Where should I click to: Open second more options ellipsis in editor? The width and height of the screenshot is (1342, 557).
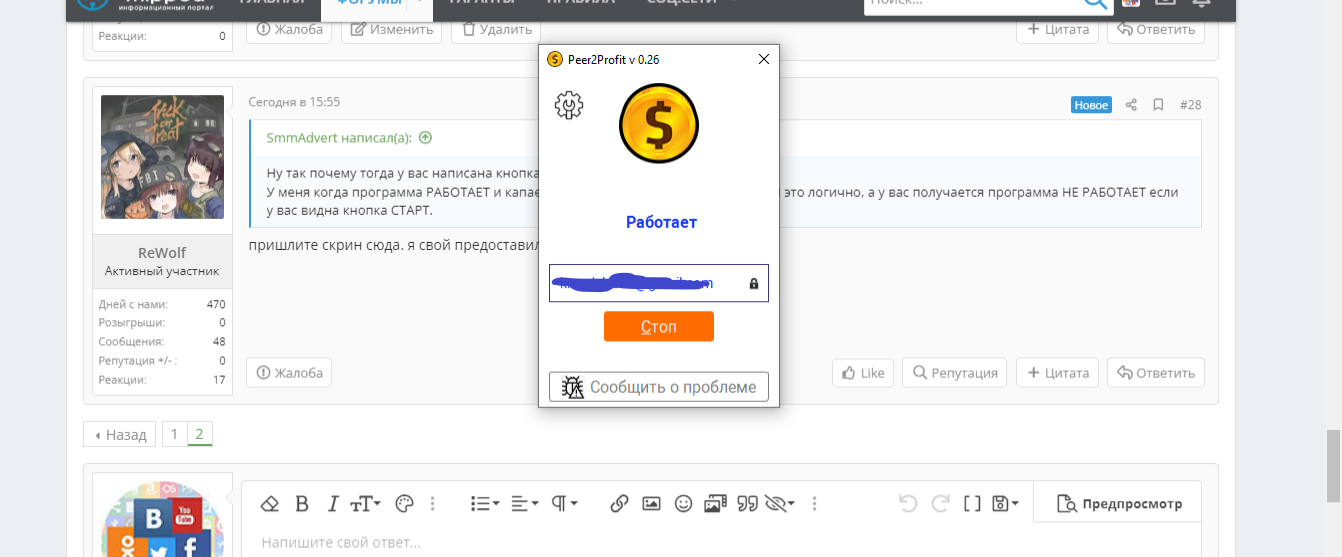click(x=815, y=503)
